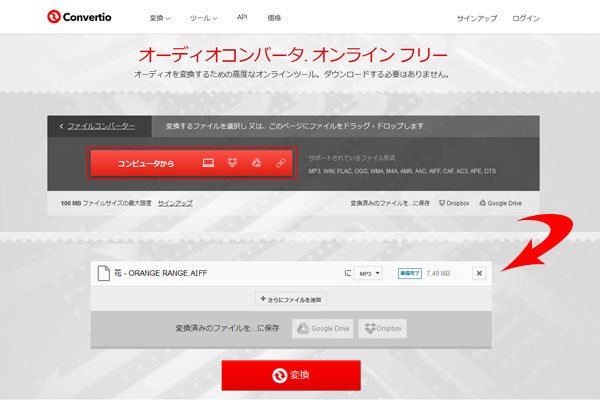Open the API page from top navigation
Viewport: 600px width, 400px height.
click(x=242, y=18)
